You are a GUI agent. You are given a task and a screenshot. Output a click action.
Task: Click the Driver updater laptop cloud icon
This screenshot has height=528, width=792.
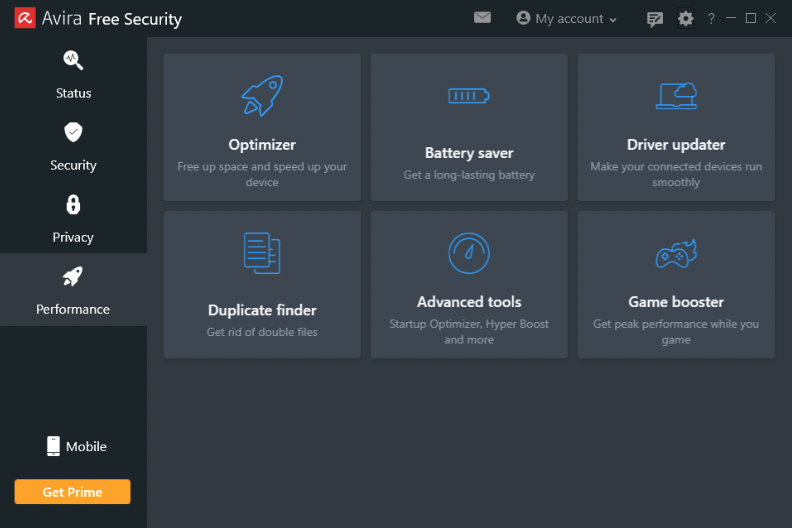676,96
